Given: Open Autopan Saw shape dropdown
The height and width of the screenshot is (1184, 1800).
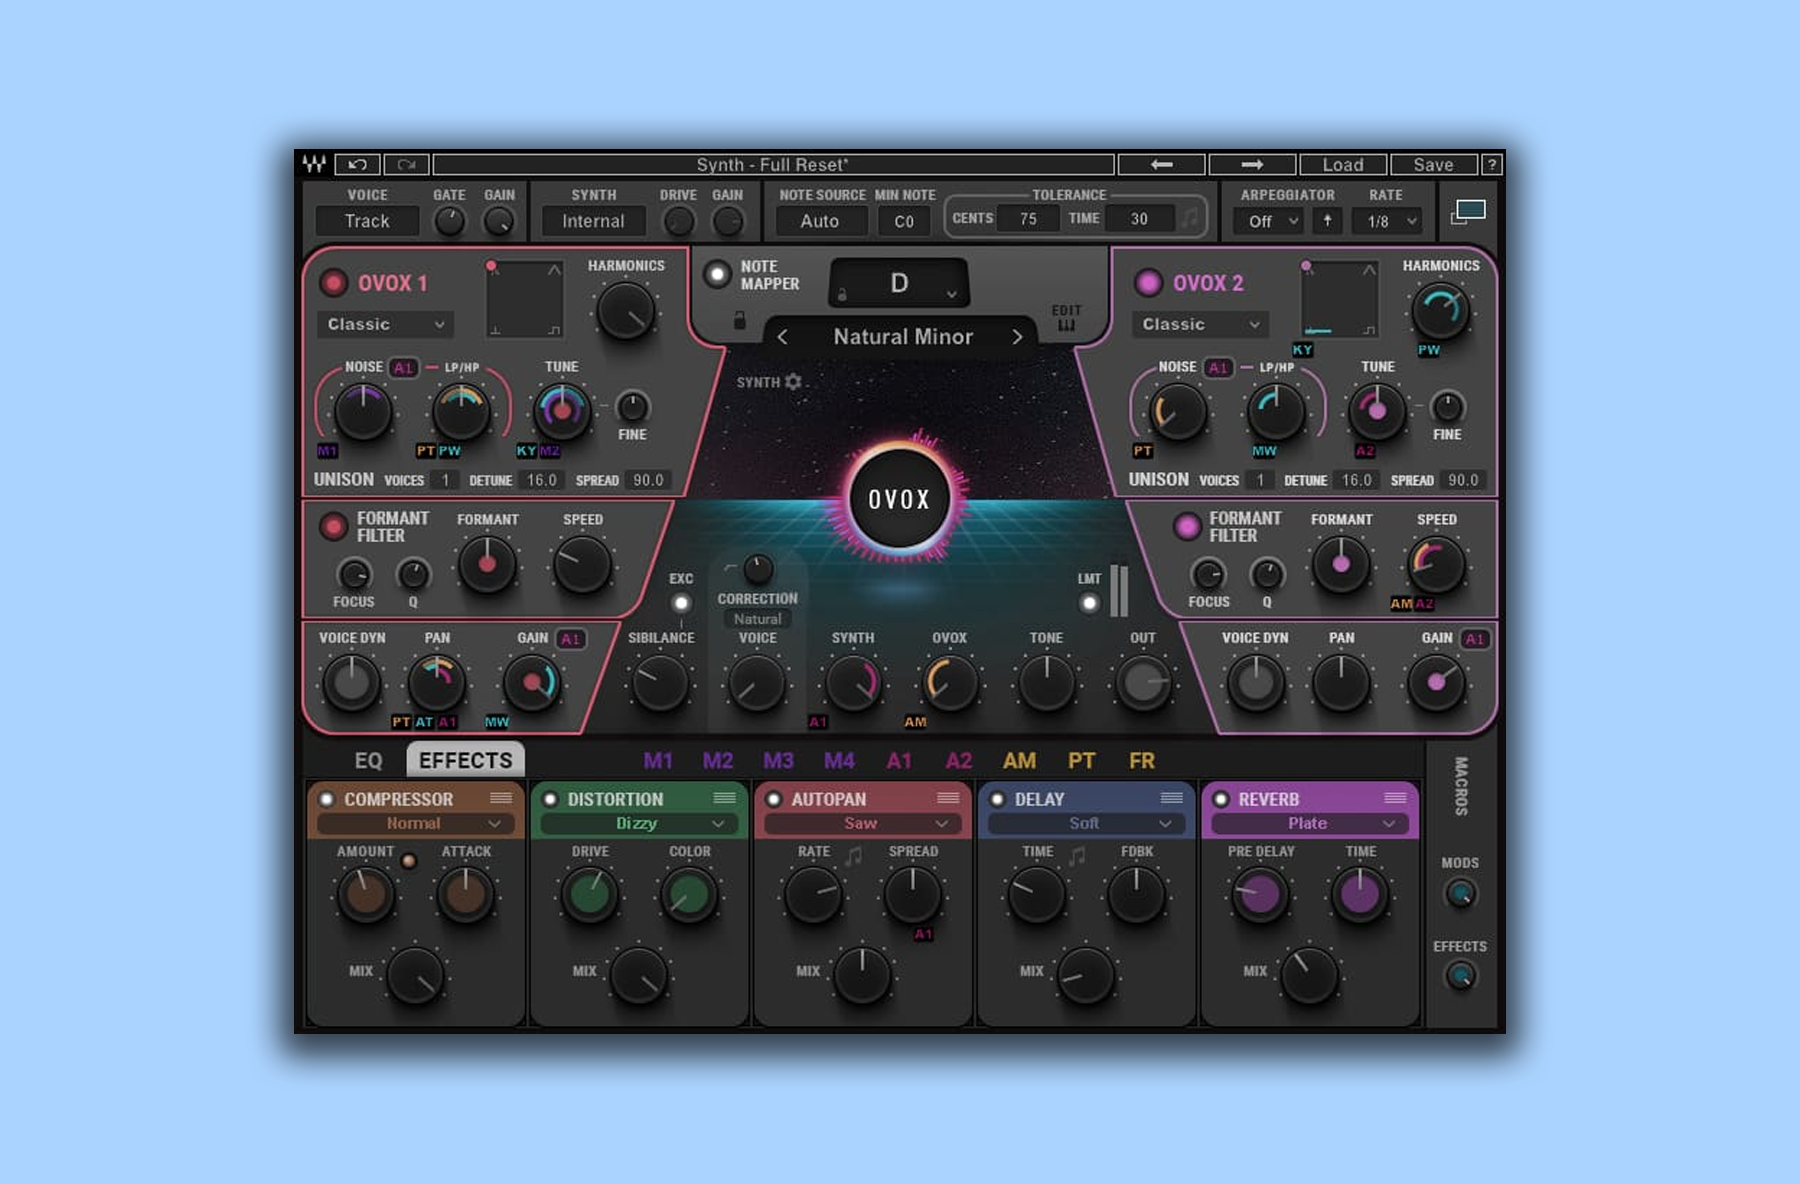Looking at the screenshot, I should coord(862,823).
